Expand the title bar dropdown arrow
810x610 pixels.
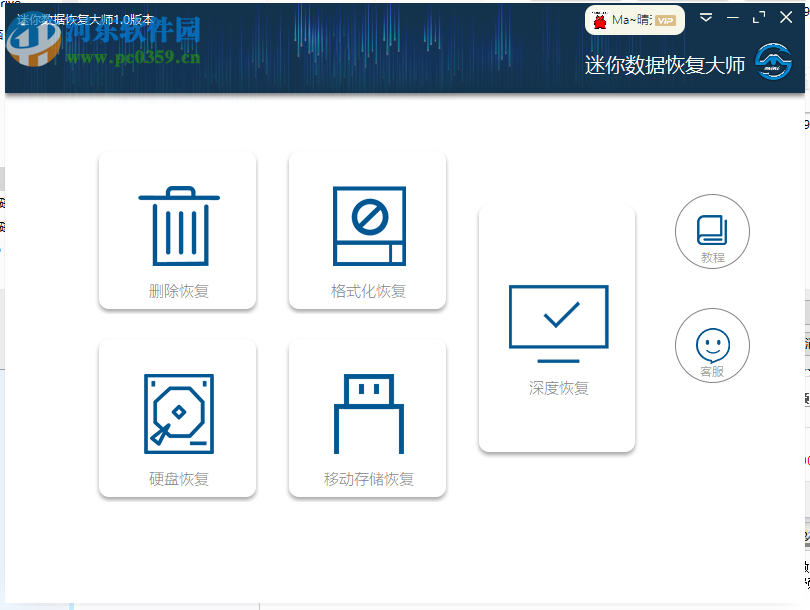pyautogui.click(x=707, y=18)
